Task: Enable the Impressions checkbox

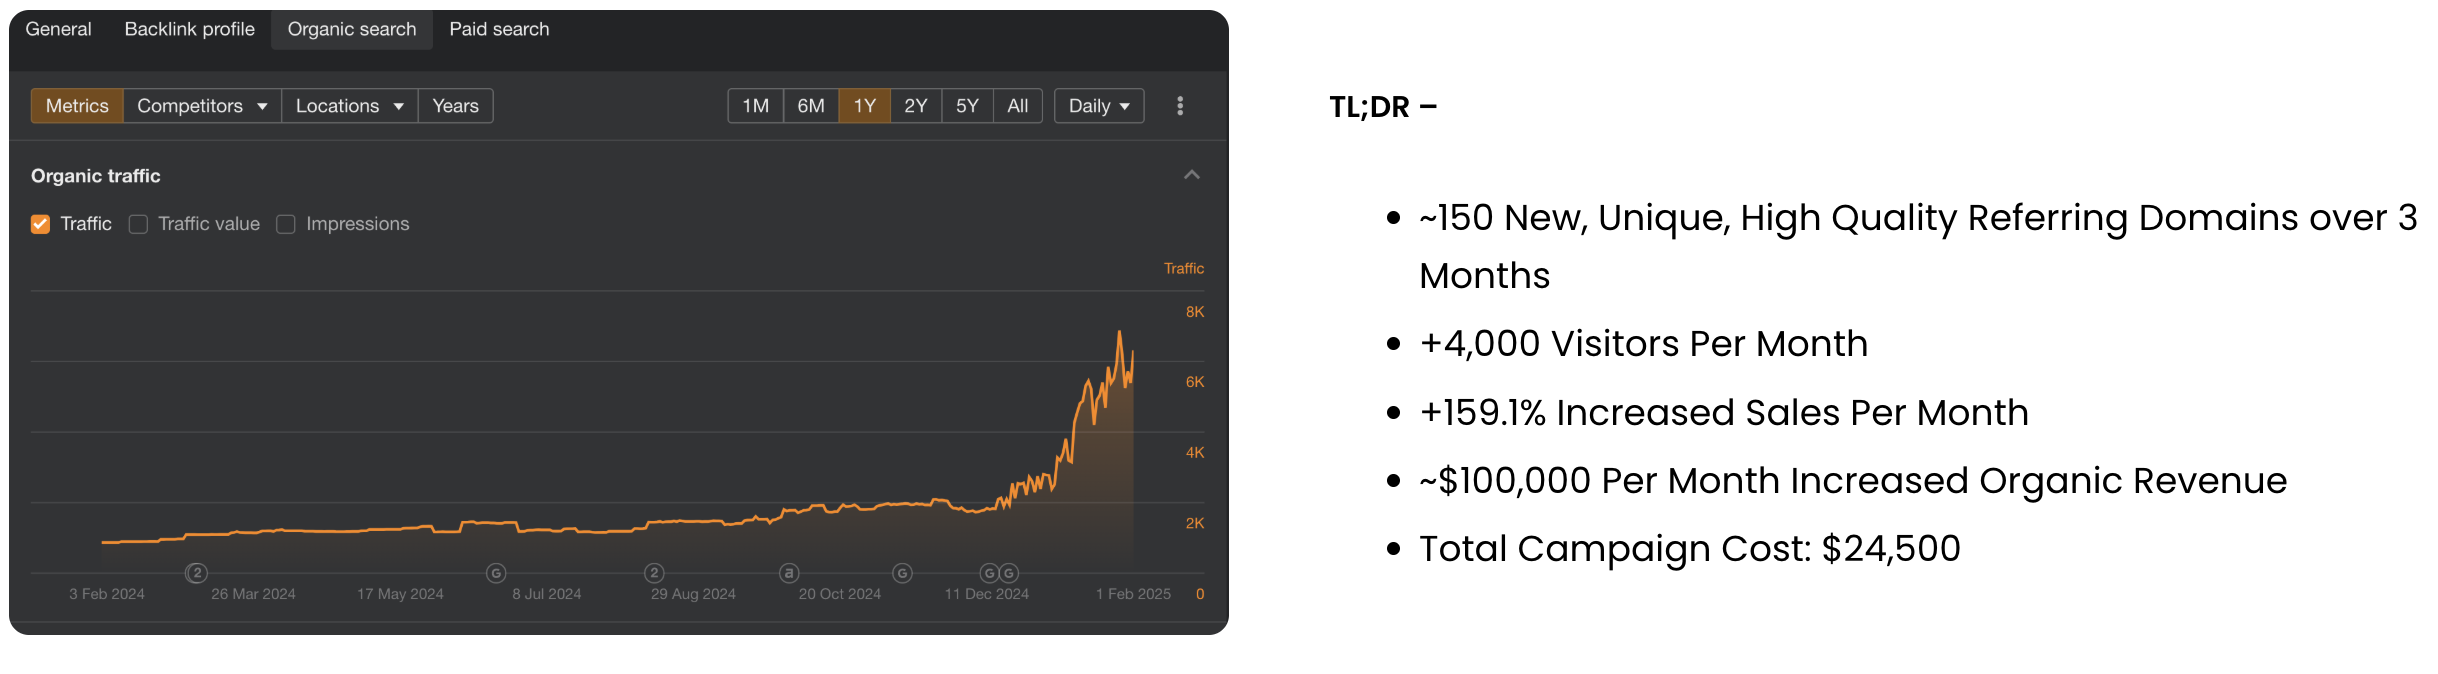Action: [286, 224]
